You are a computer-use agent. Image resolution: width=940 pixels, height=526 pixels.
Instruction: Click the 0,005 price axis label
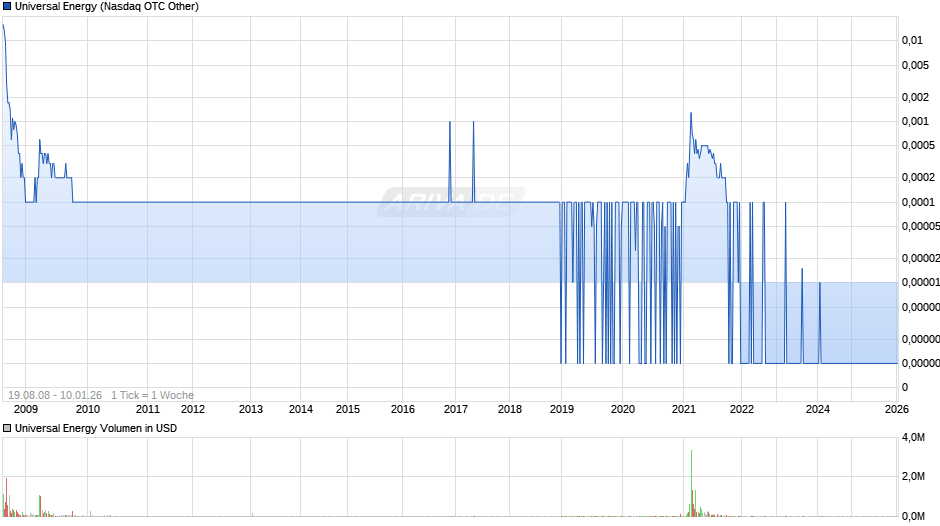tap(915, 65)
